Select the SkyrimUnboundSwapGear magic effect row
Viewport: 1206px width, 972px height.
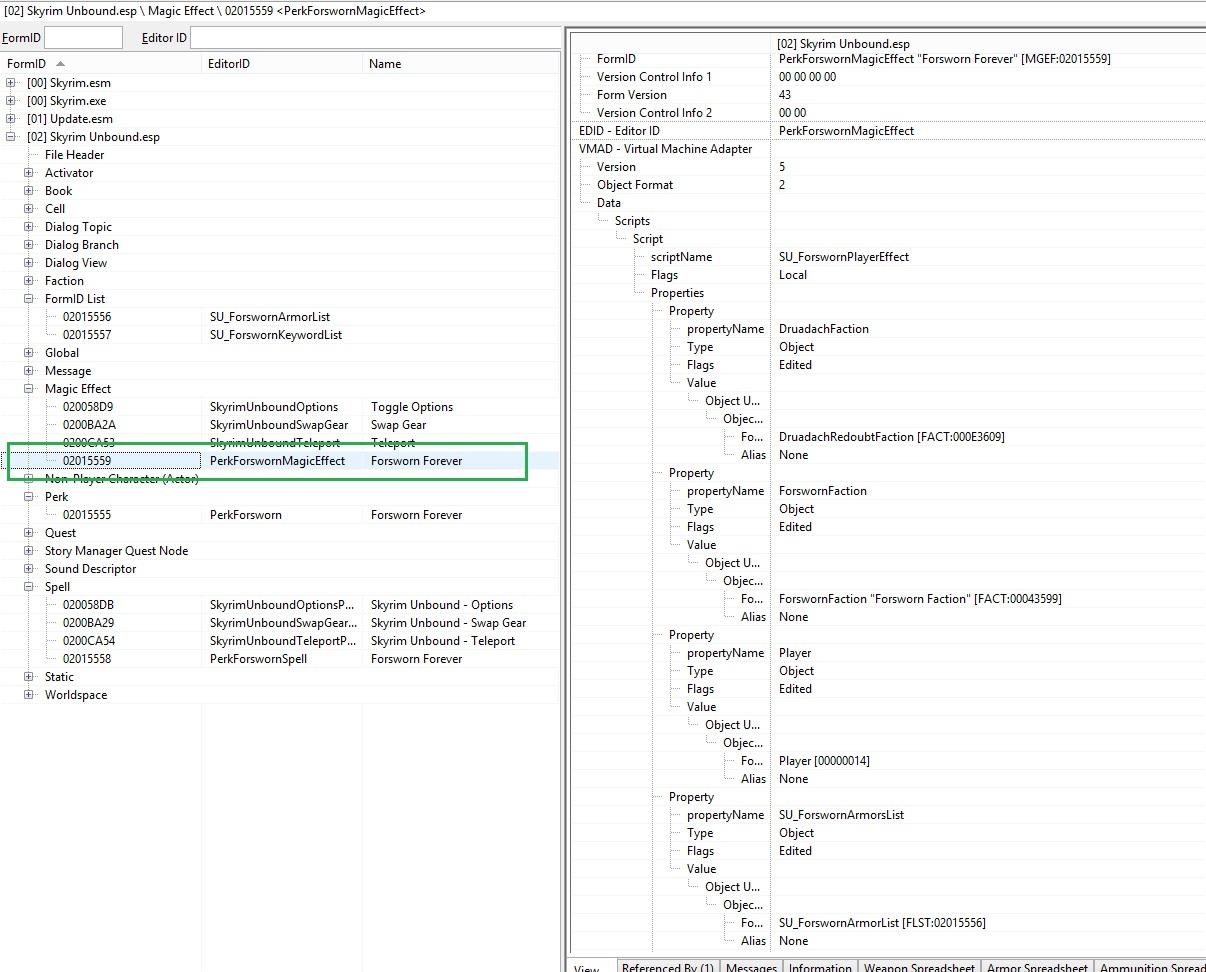(x=280, y=425)
